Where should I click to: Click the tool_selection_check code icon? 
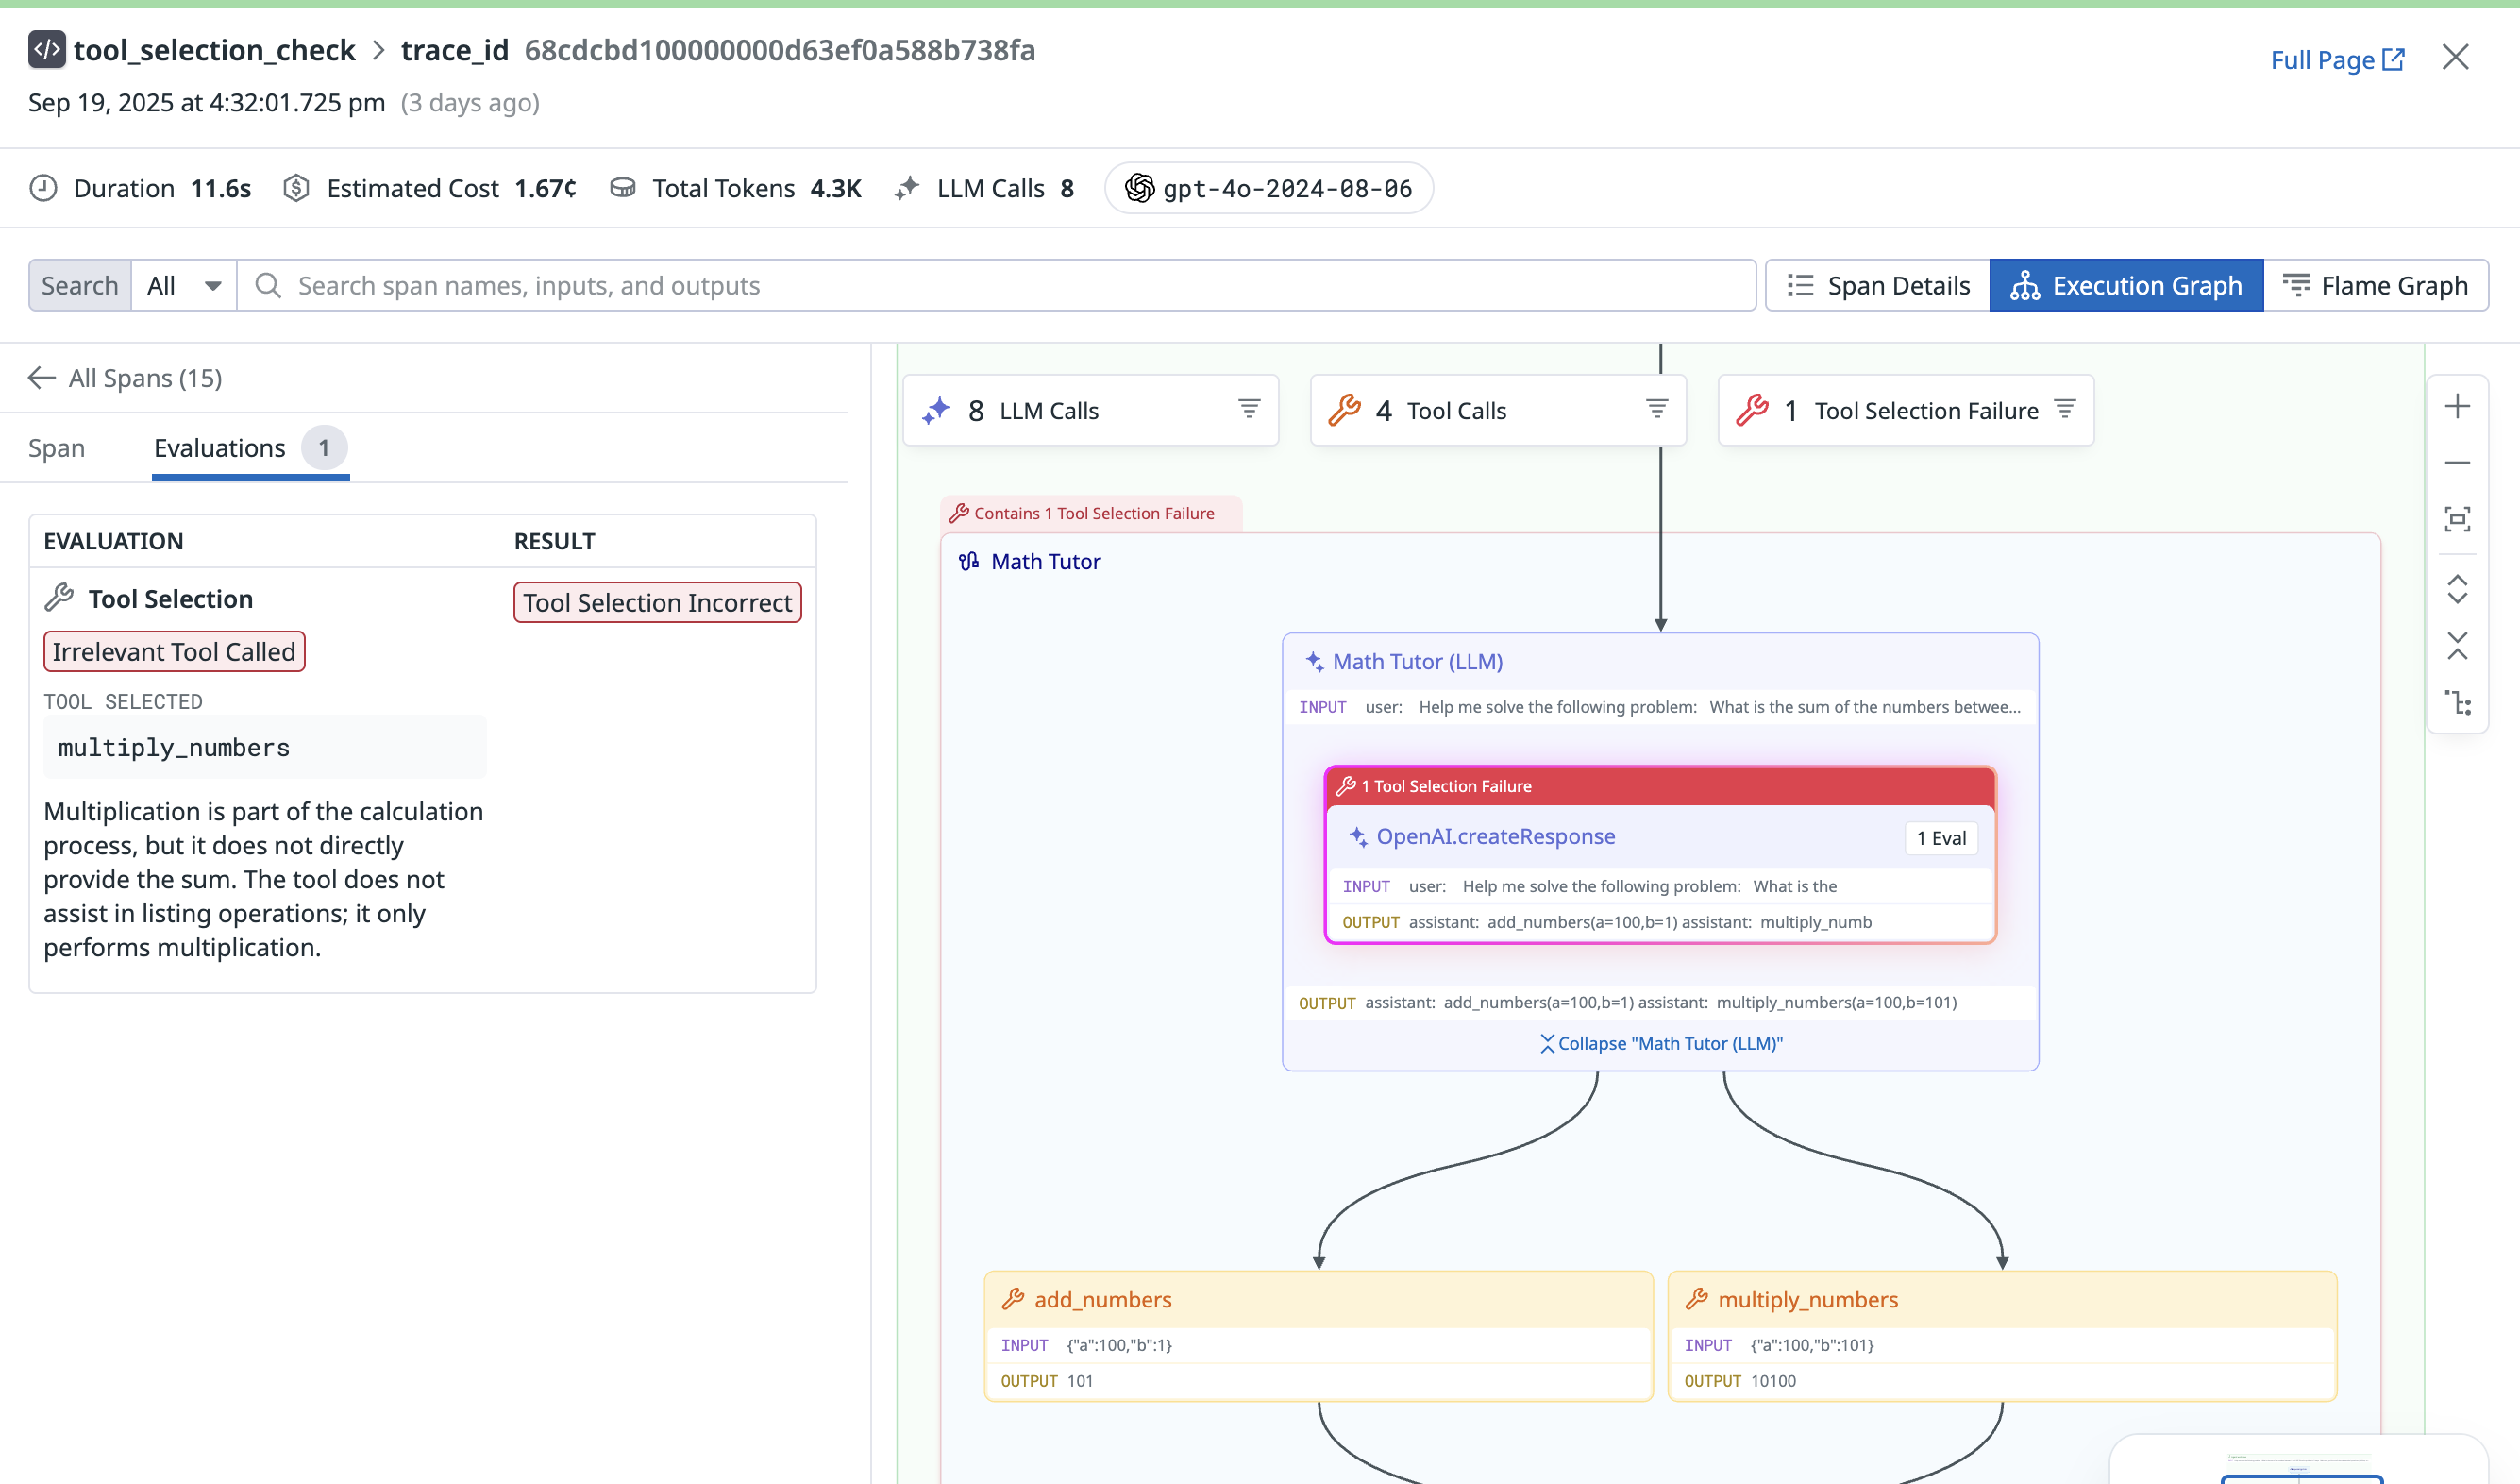(x=46, y=49)
